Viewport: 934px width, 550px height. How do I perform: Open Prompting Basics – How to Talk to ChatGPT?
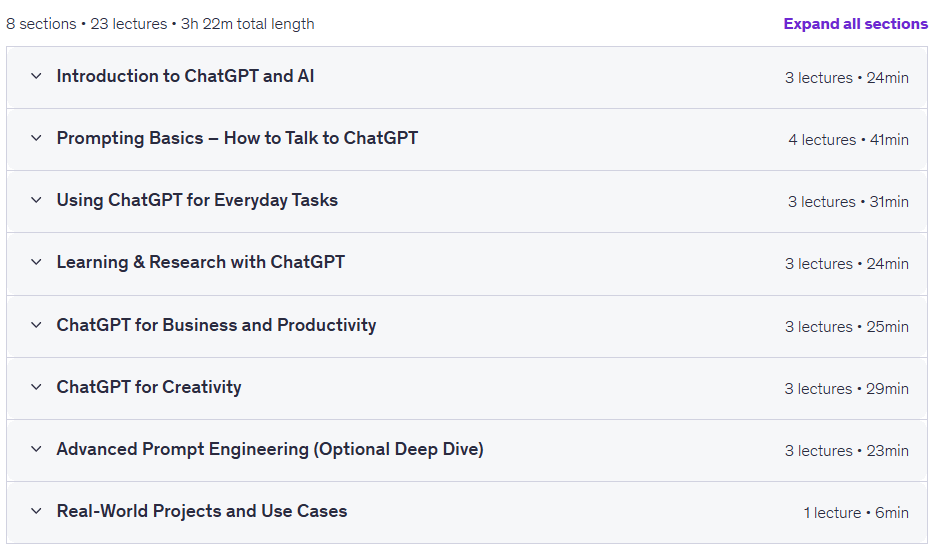[237, 138]
